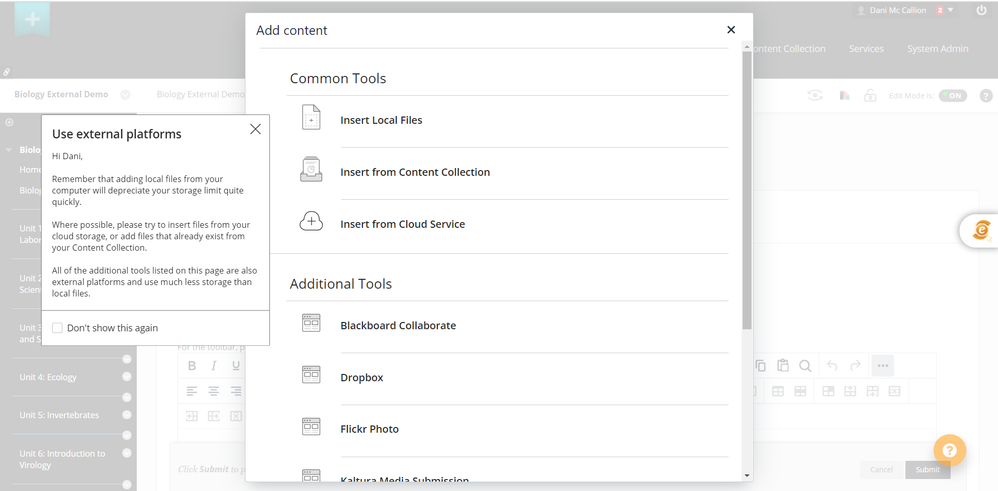Viewport: 998px width, 491px height.
Task: Open Unit 5: Invertebrates in course menu
Action: (59, 415)
